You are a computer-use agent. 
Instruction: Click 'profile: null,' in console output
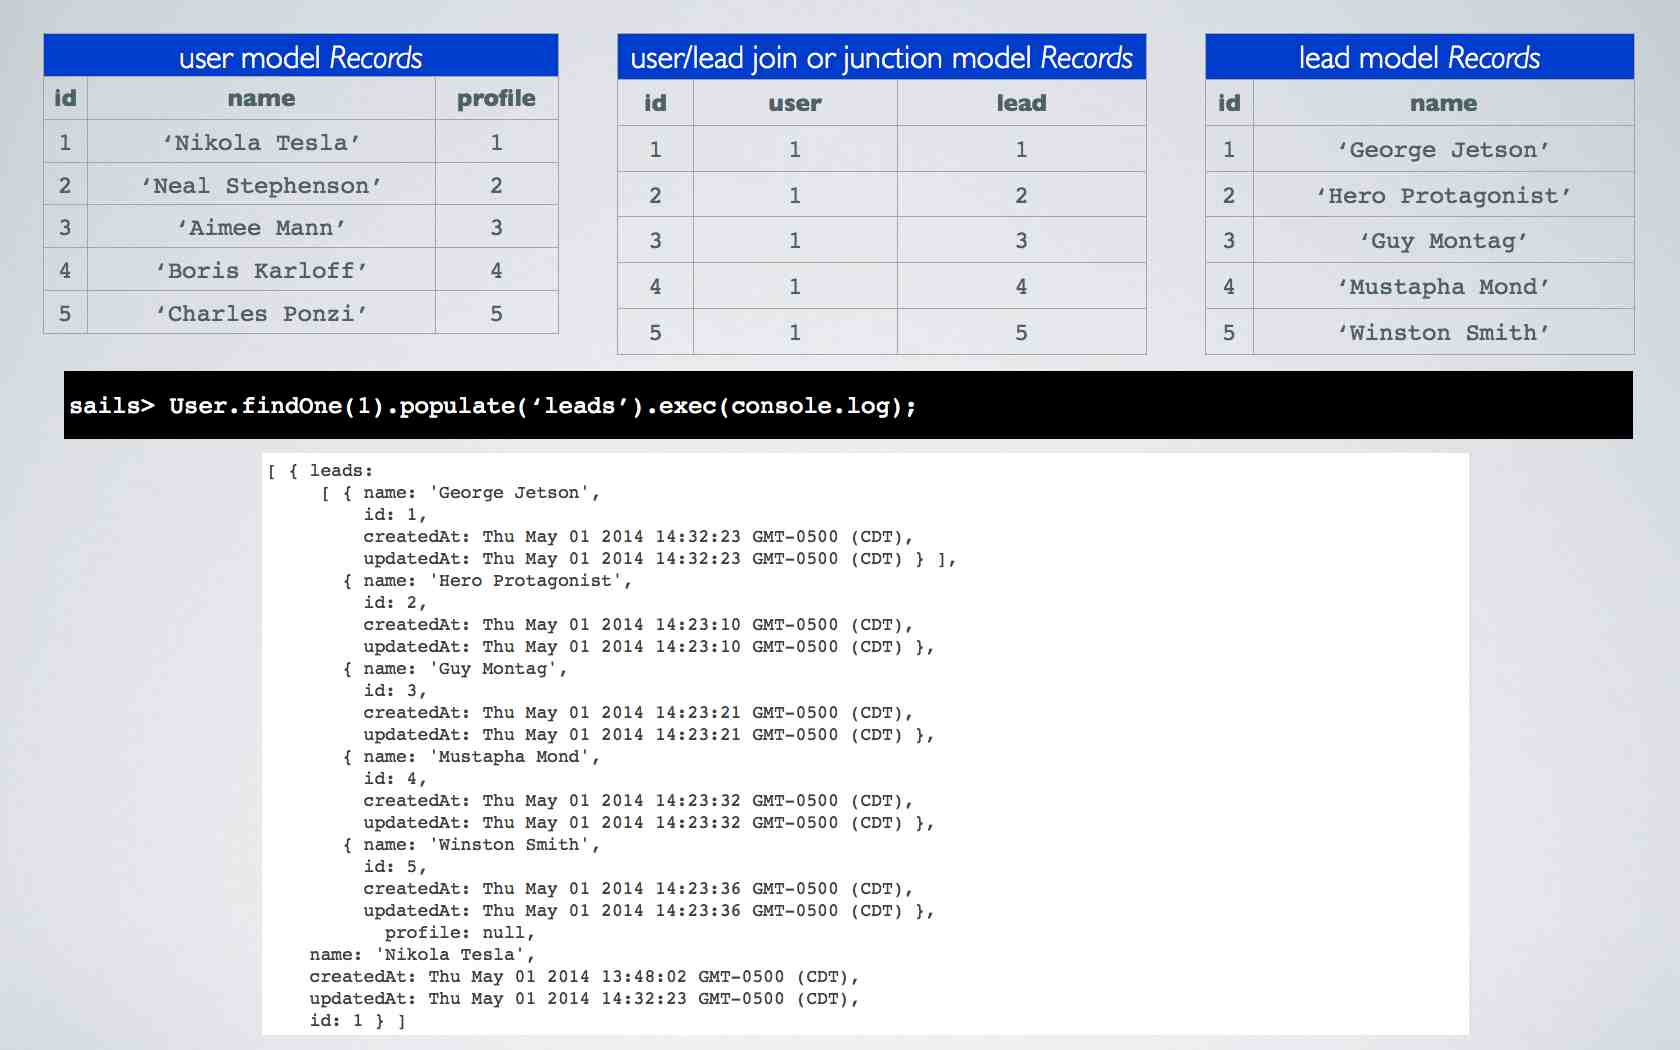click(460, 932)
